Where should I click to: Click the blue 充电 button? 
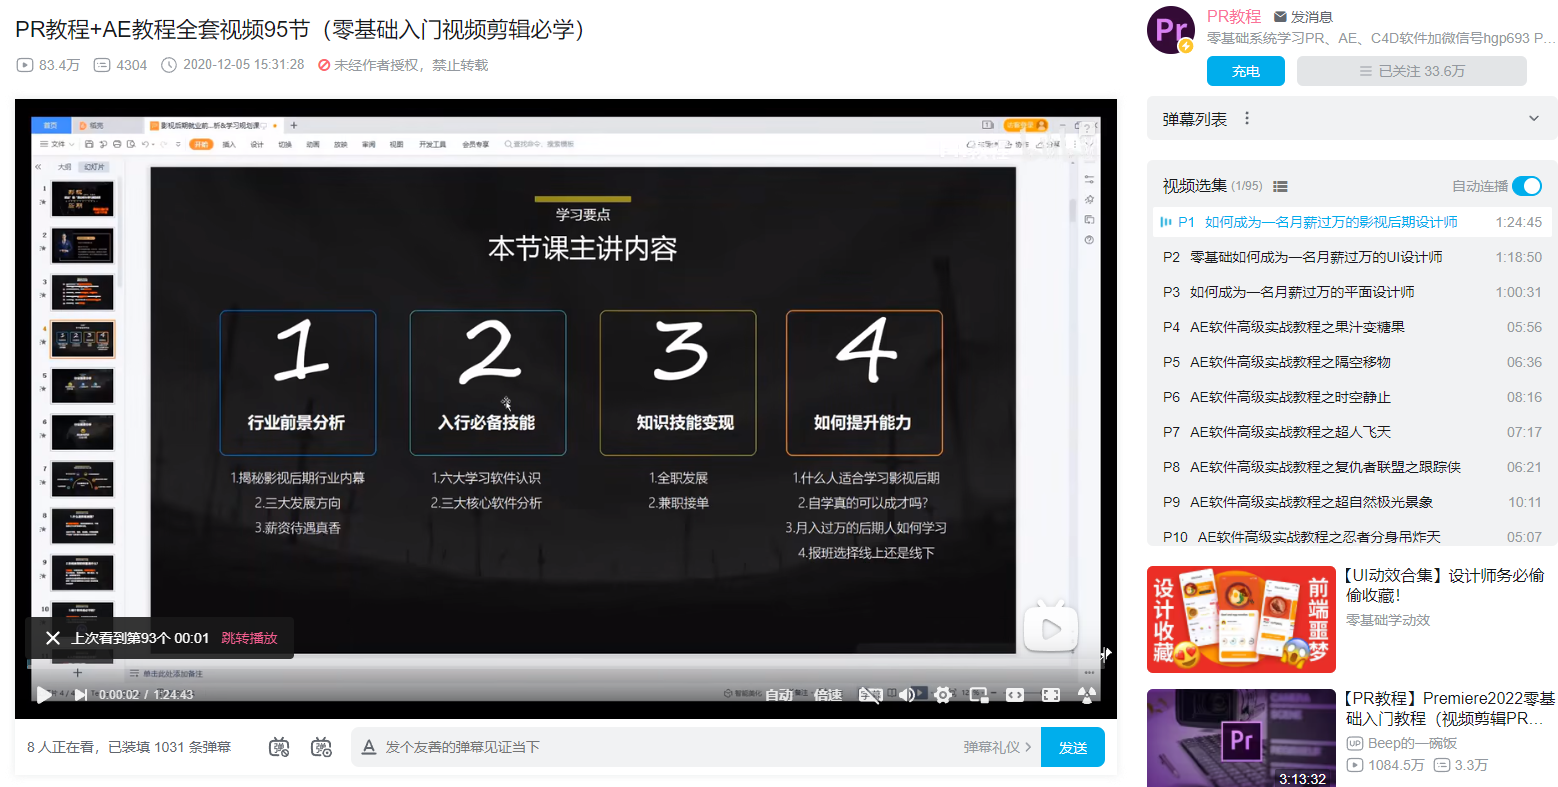[x=1245, y=71]
